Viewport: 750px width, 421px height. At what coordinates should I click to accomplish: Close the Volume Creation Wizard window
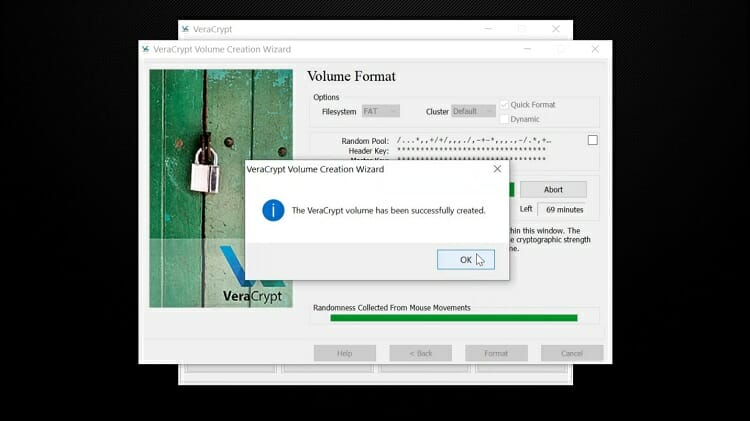595,49
